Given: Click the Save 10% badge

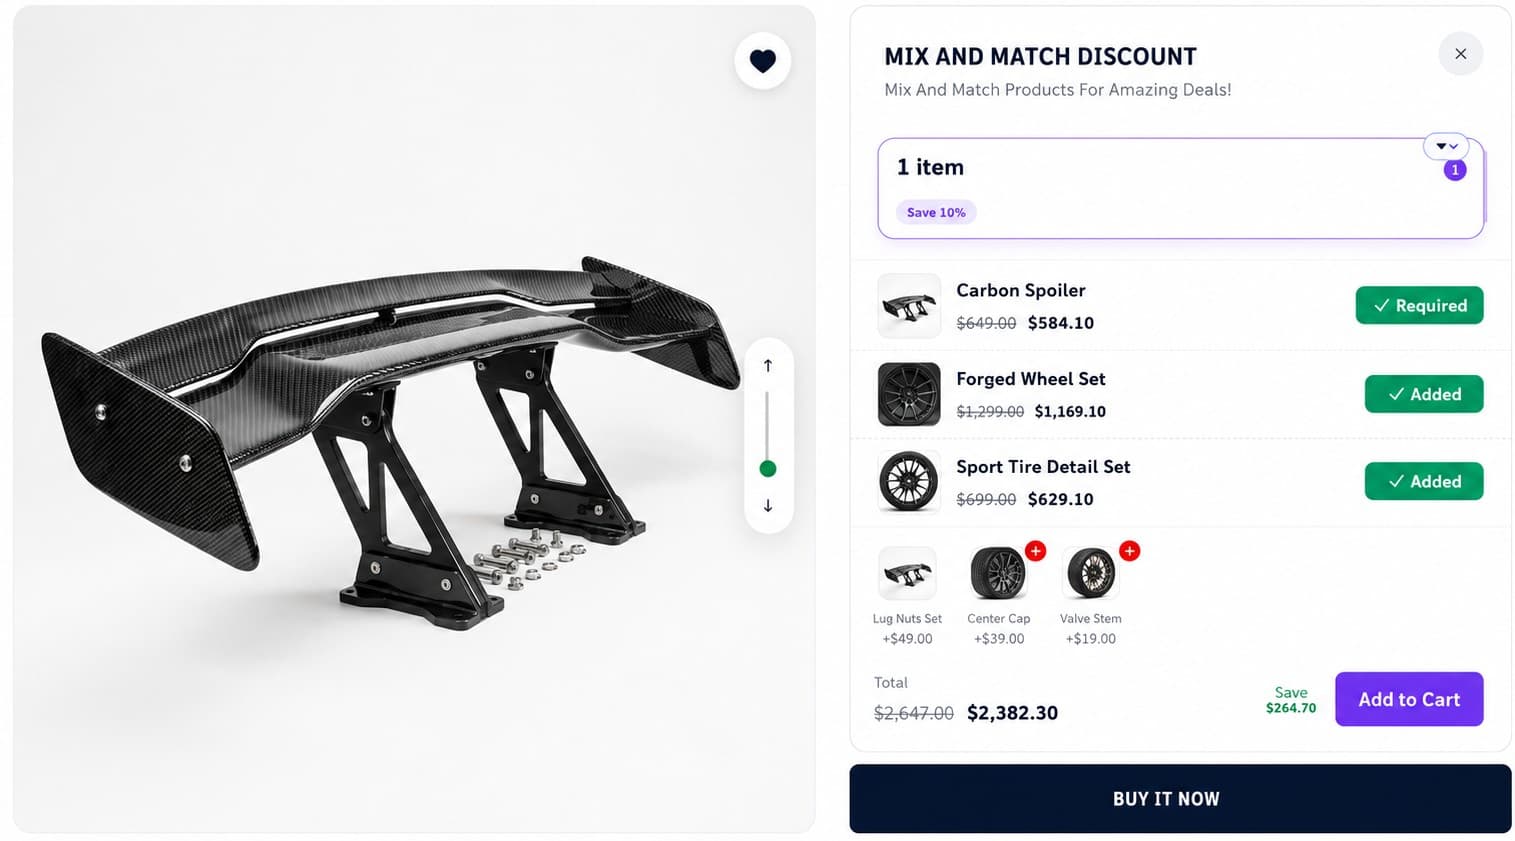Looking at the screenshot, I should coord(936,212).
